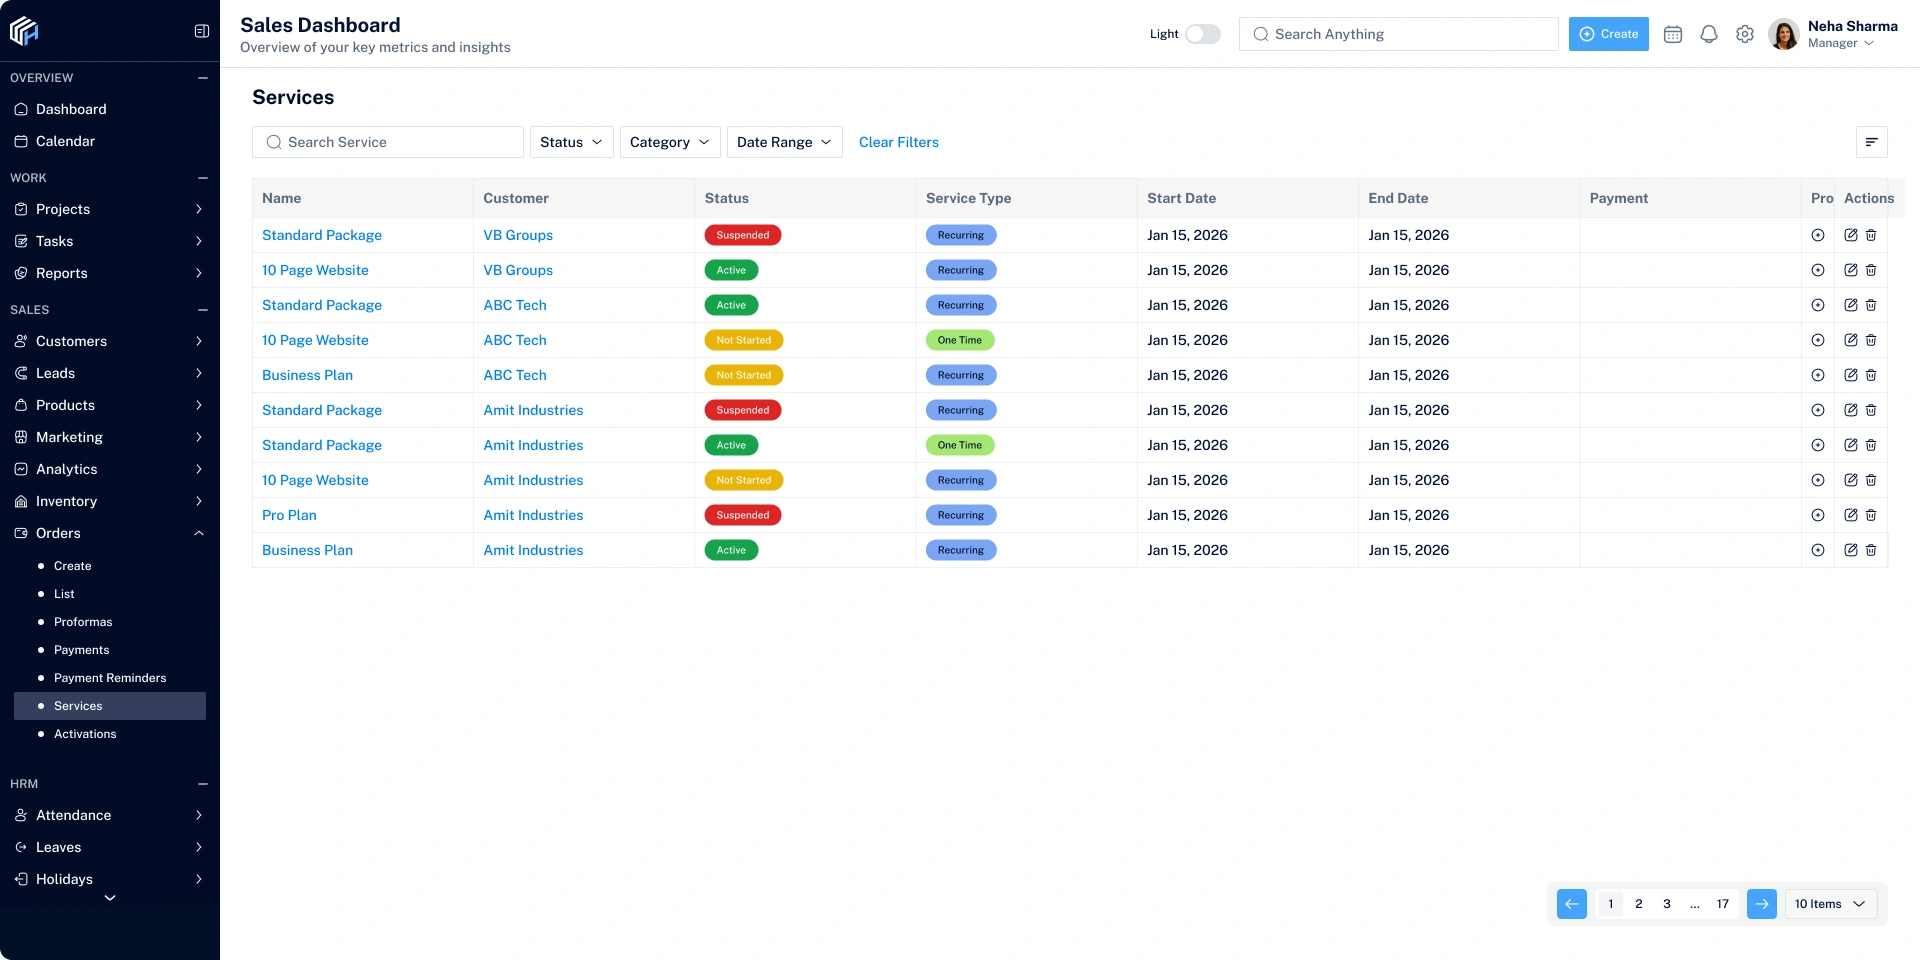
Task: Click Clear Filters link
Action: (899, 142)
